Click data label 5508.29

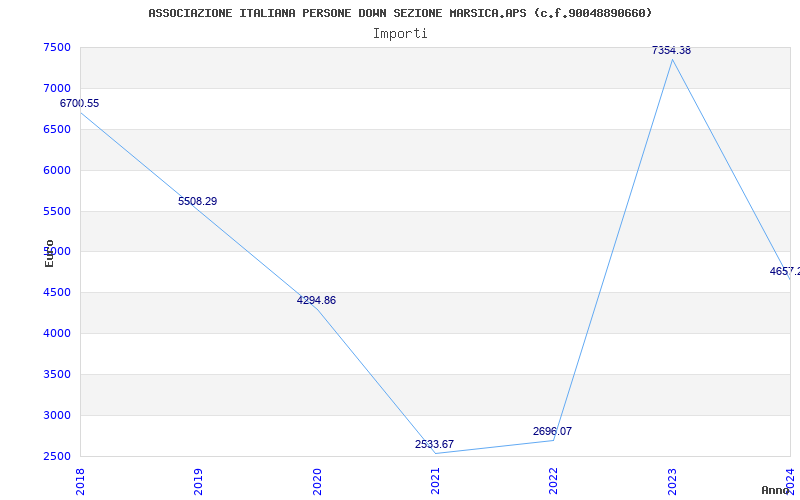pos(197,202)
